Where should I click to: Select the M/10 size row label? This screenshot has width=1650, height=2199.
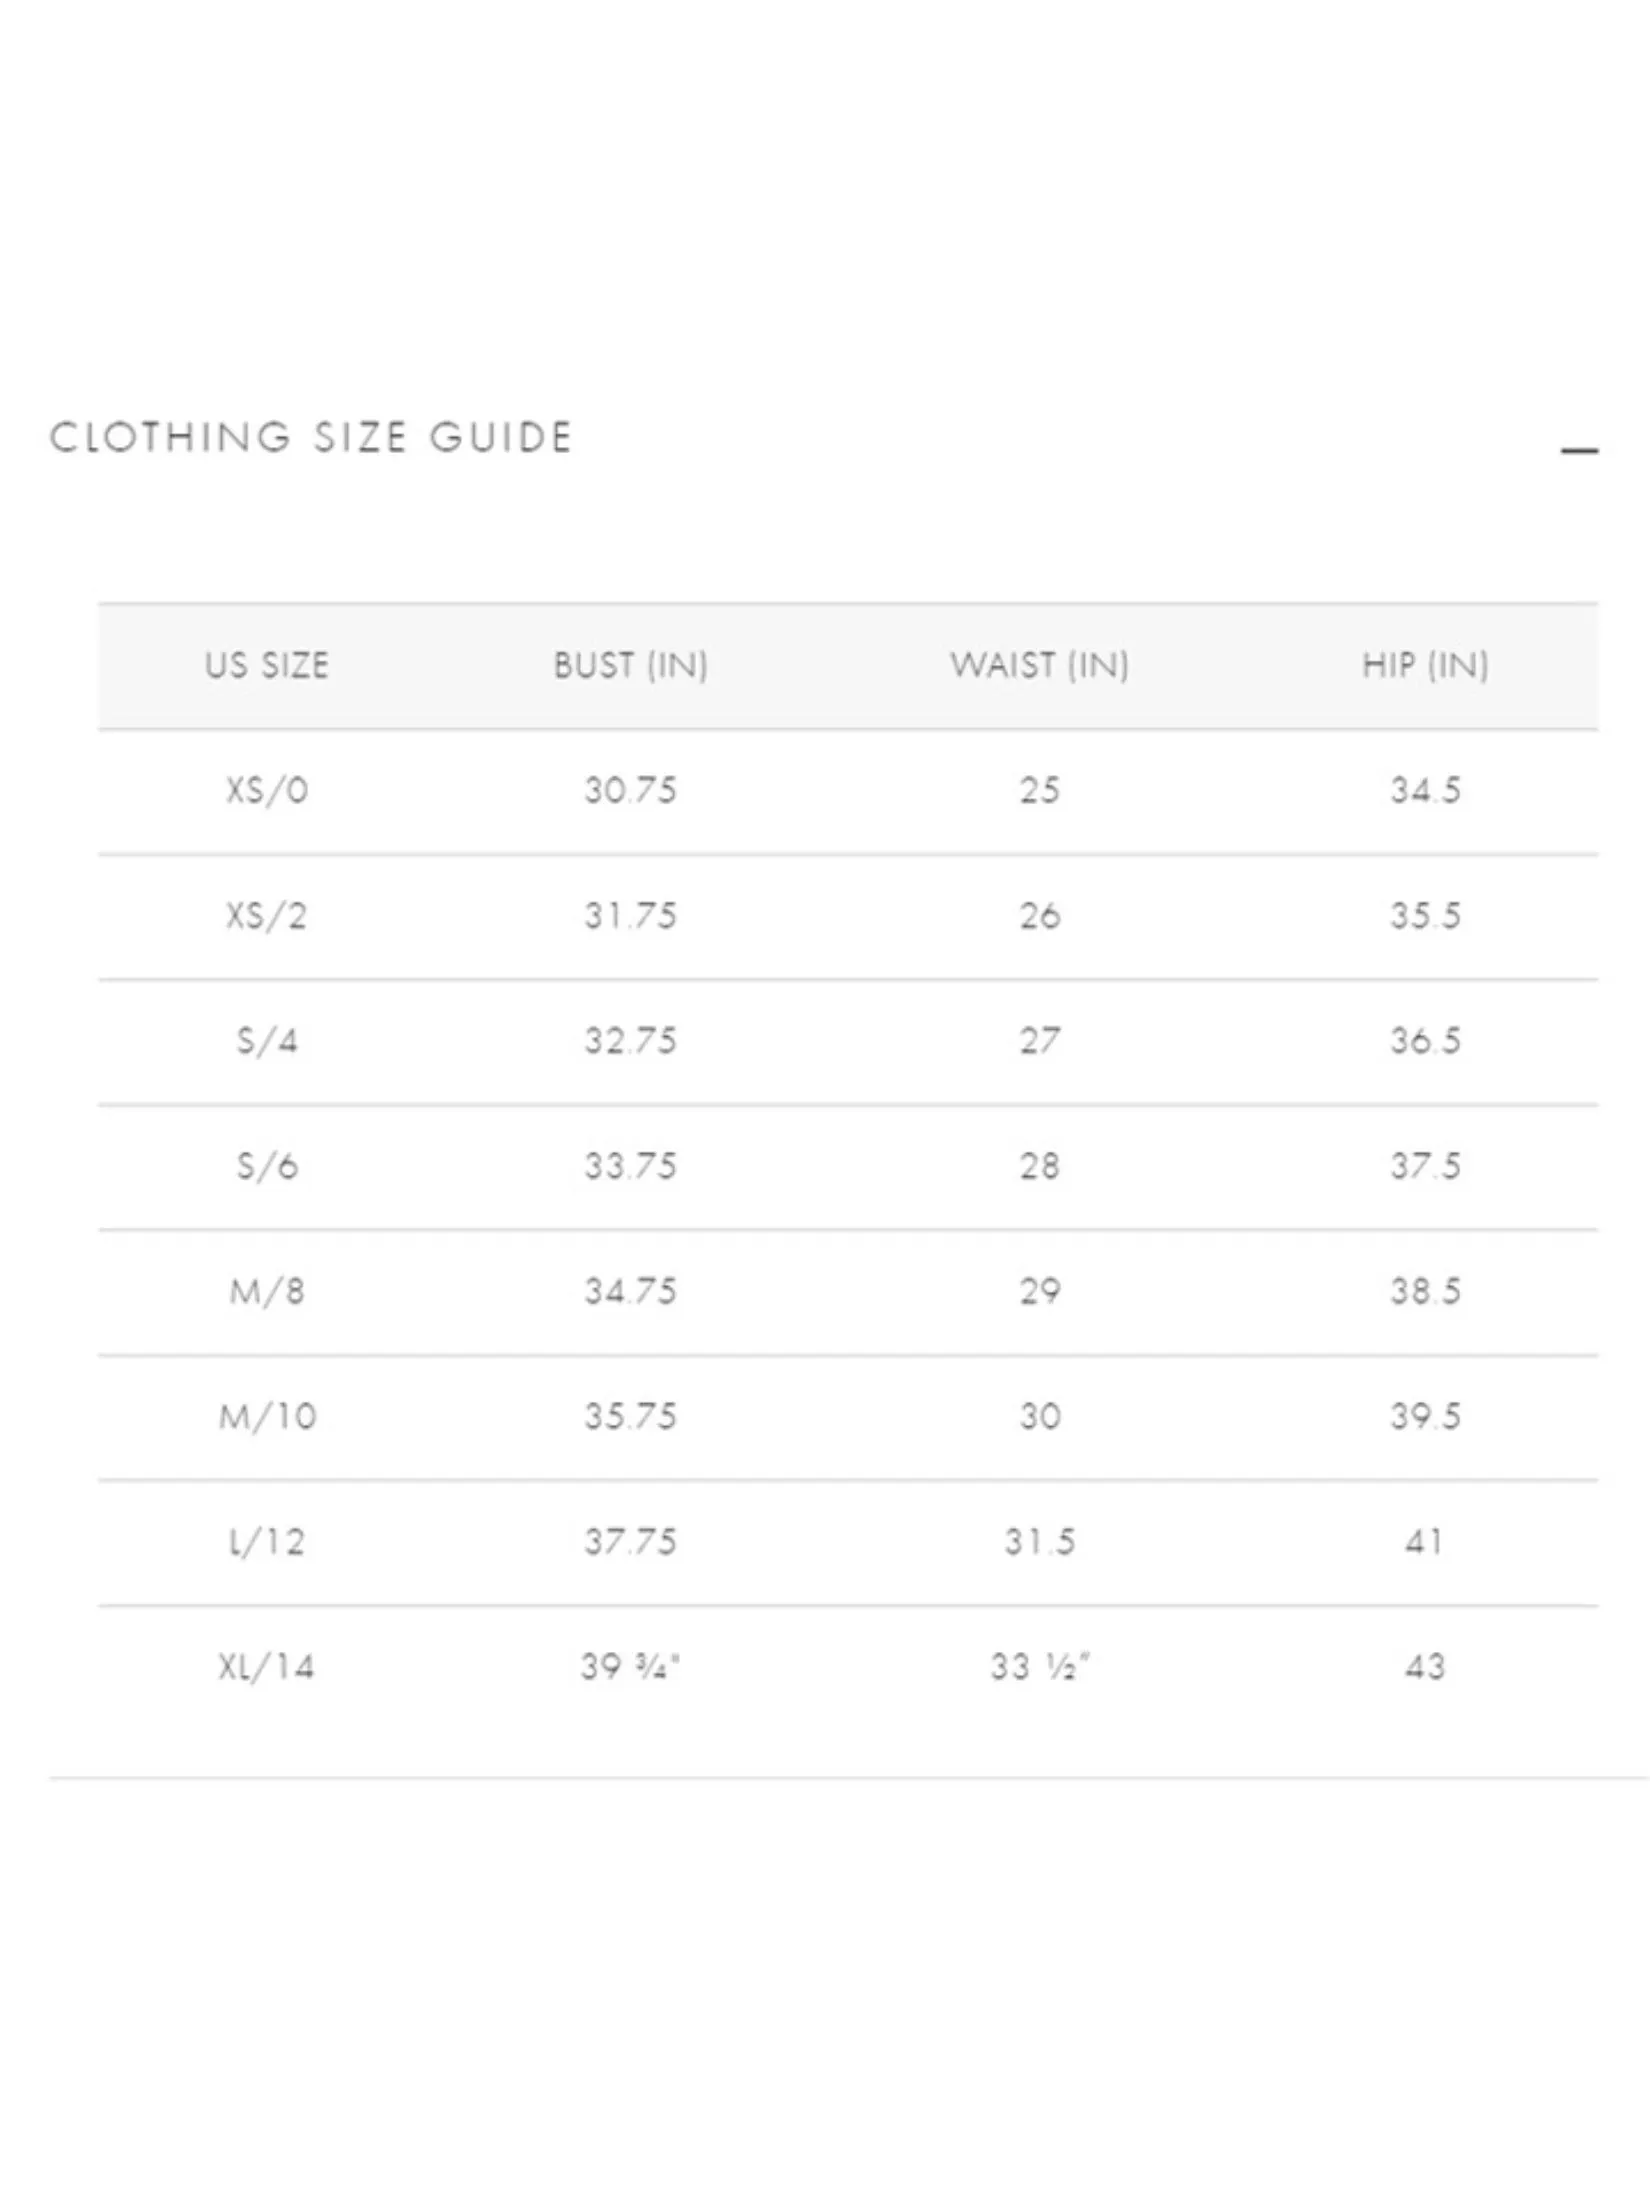(267, 1417)
